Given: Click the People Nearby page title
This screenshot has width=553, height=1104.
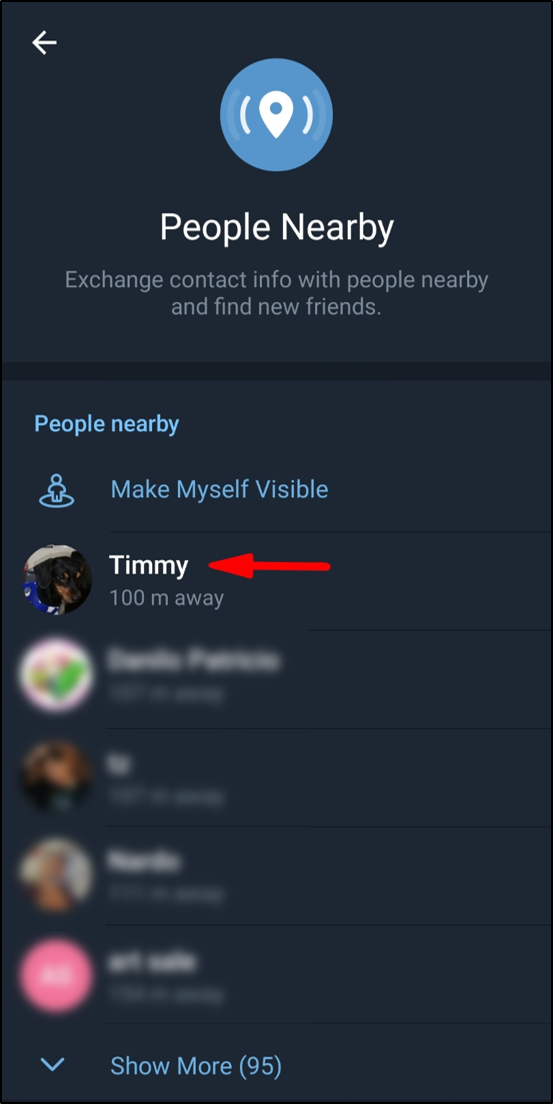Looking at the screenshot, I should click(x=276, y=228).
